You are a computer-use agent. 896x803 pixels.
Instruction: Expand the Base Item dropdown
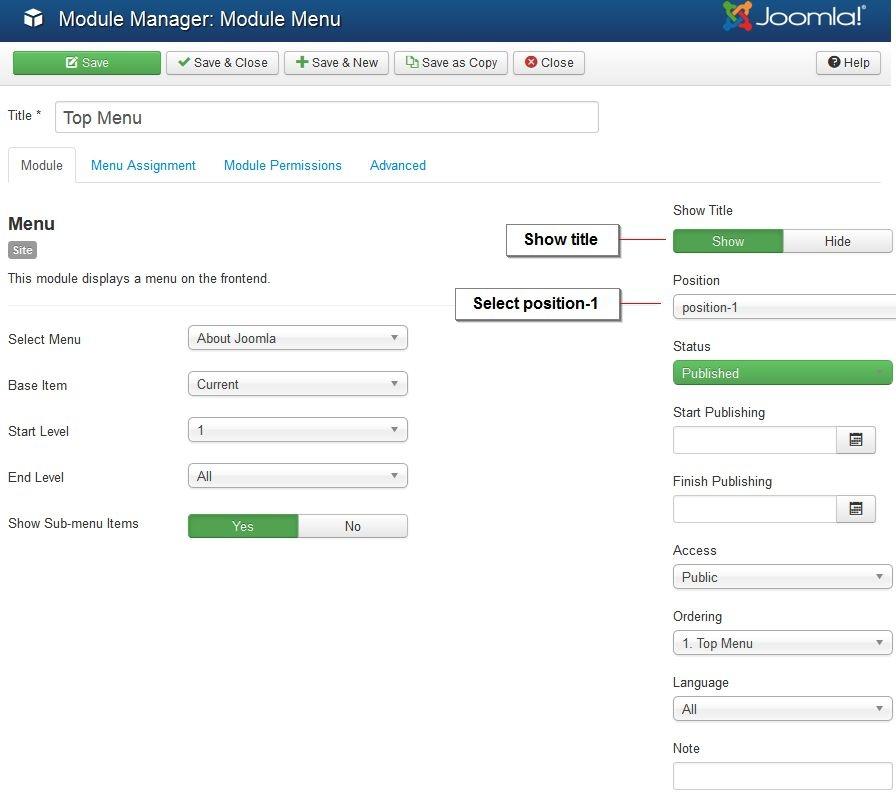[297, 384]
